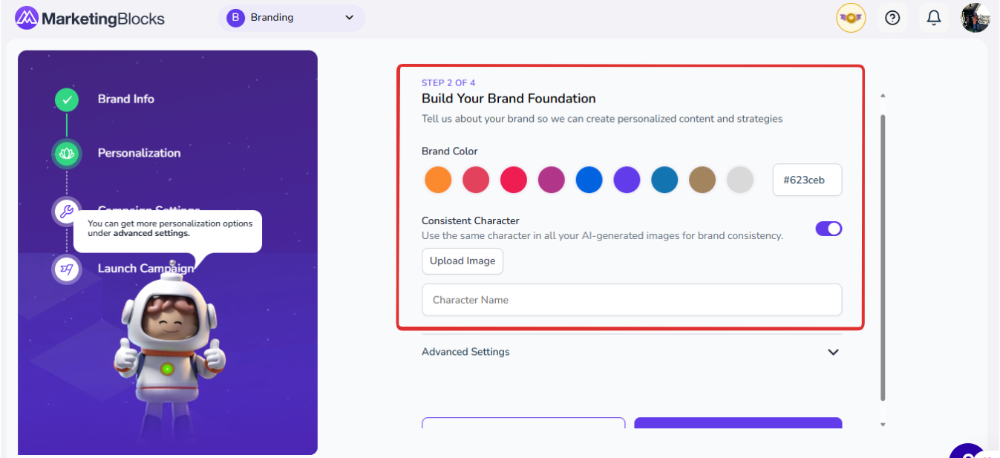Screen dimensions: 1000x458
Task: Click the Upload Image button
Action: (x=462, y=261)
